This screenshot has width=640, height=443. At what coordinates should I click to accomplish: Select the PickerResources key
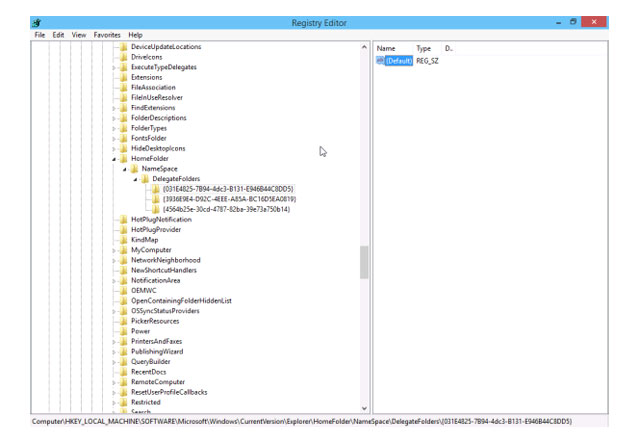155,321
